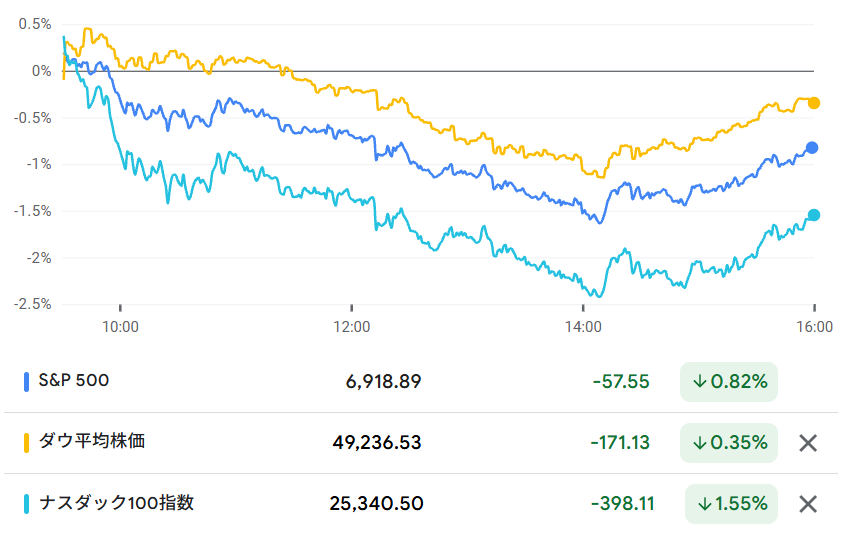
Task: Remove ナスダック100指数 from the comparison
Action: 808,504
